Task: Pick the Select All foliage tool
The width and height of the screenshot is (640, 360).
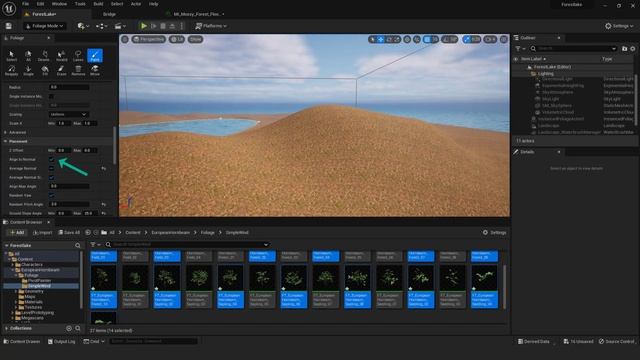Action: click(28, 56)
